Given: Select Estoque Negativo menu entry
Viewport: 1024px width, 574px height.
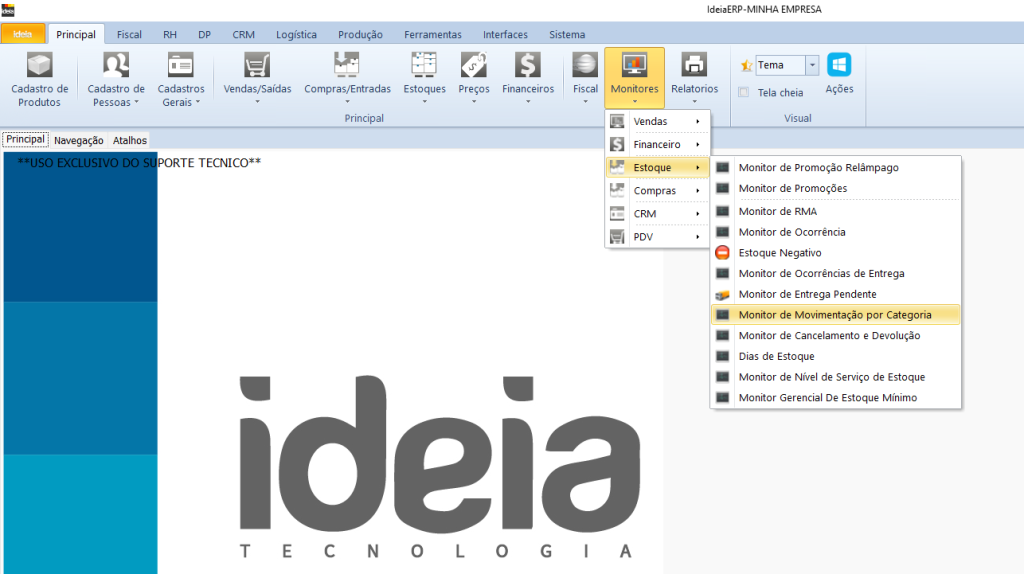Looking at the screenshot, I should pos(780,253).
